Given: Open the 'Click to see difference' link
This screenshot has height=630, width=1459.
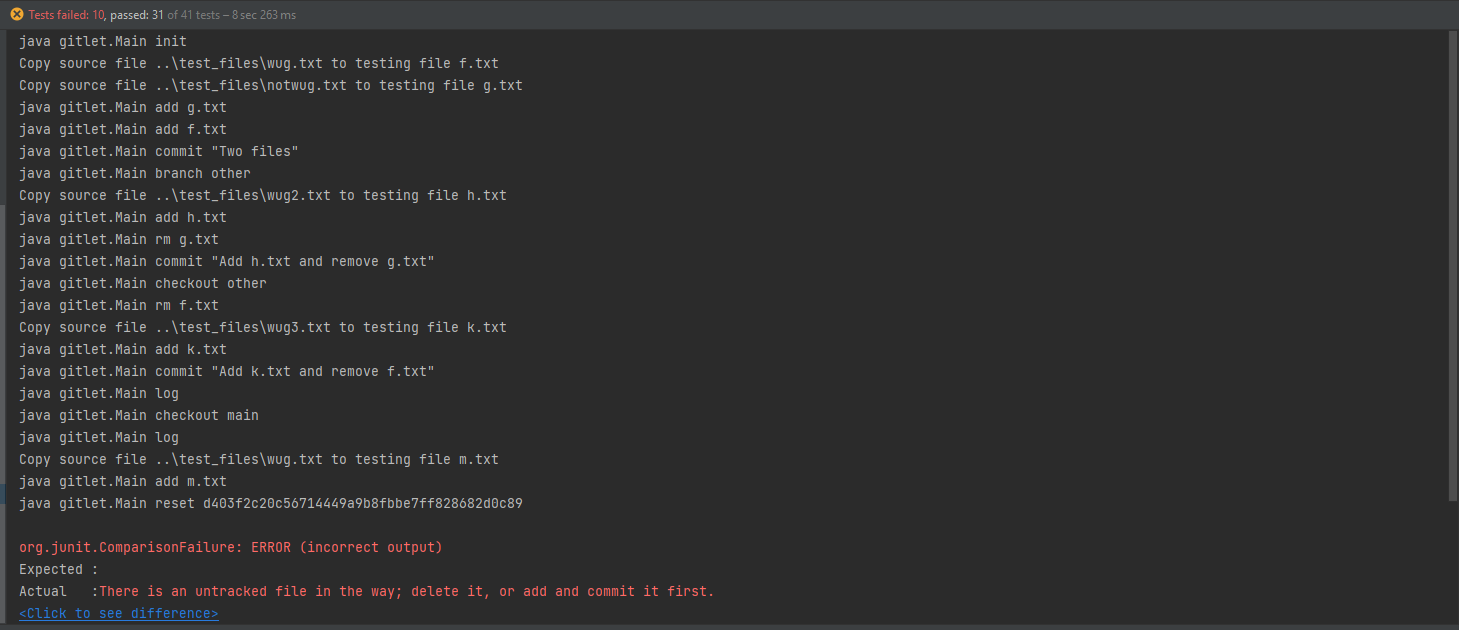Looking at the screenshot, I should pos(118,613).
